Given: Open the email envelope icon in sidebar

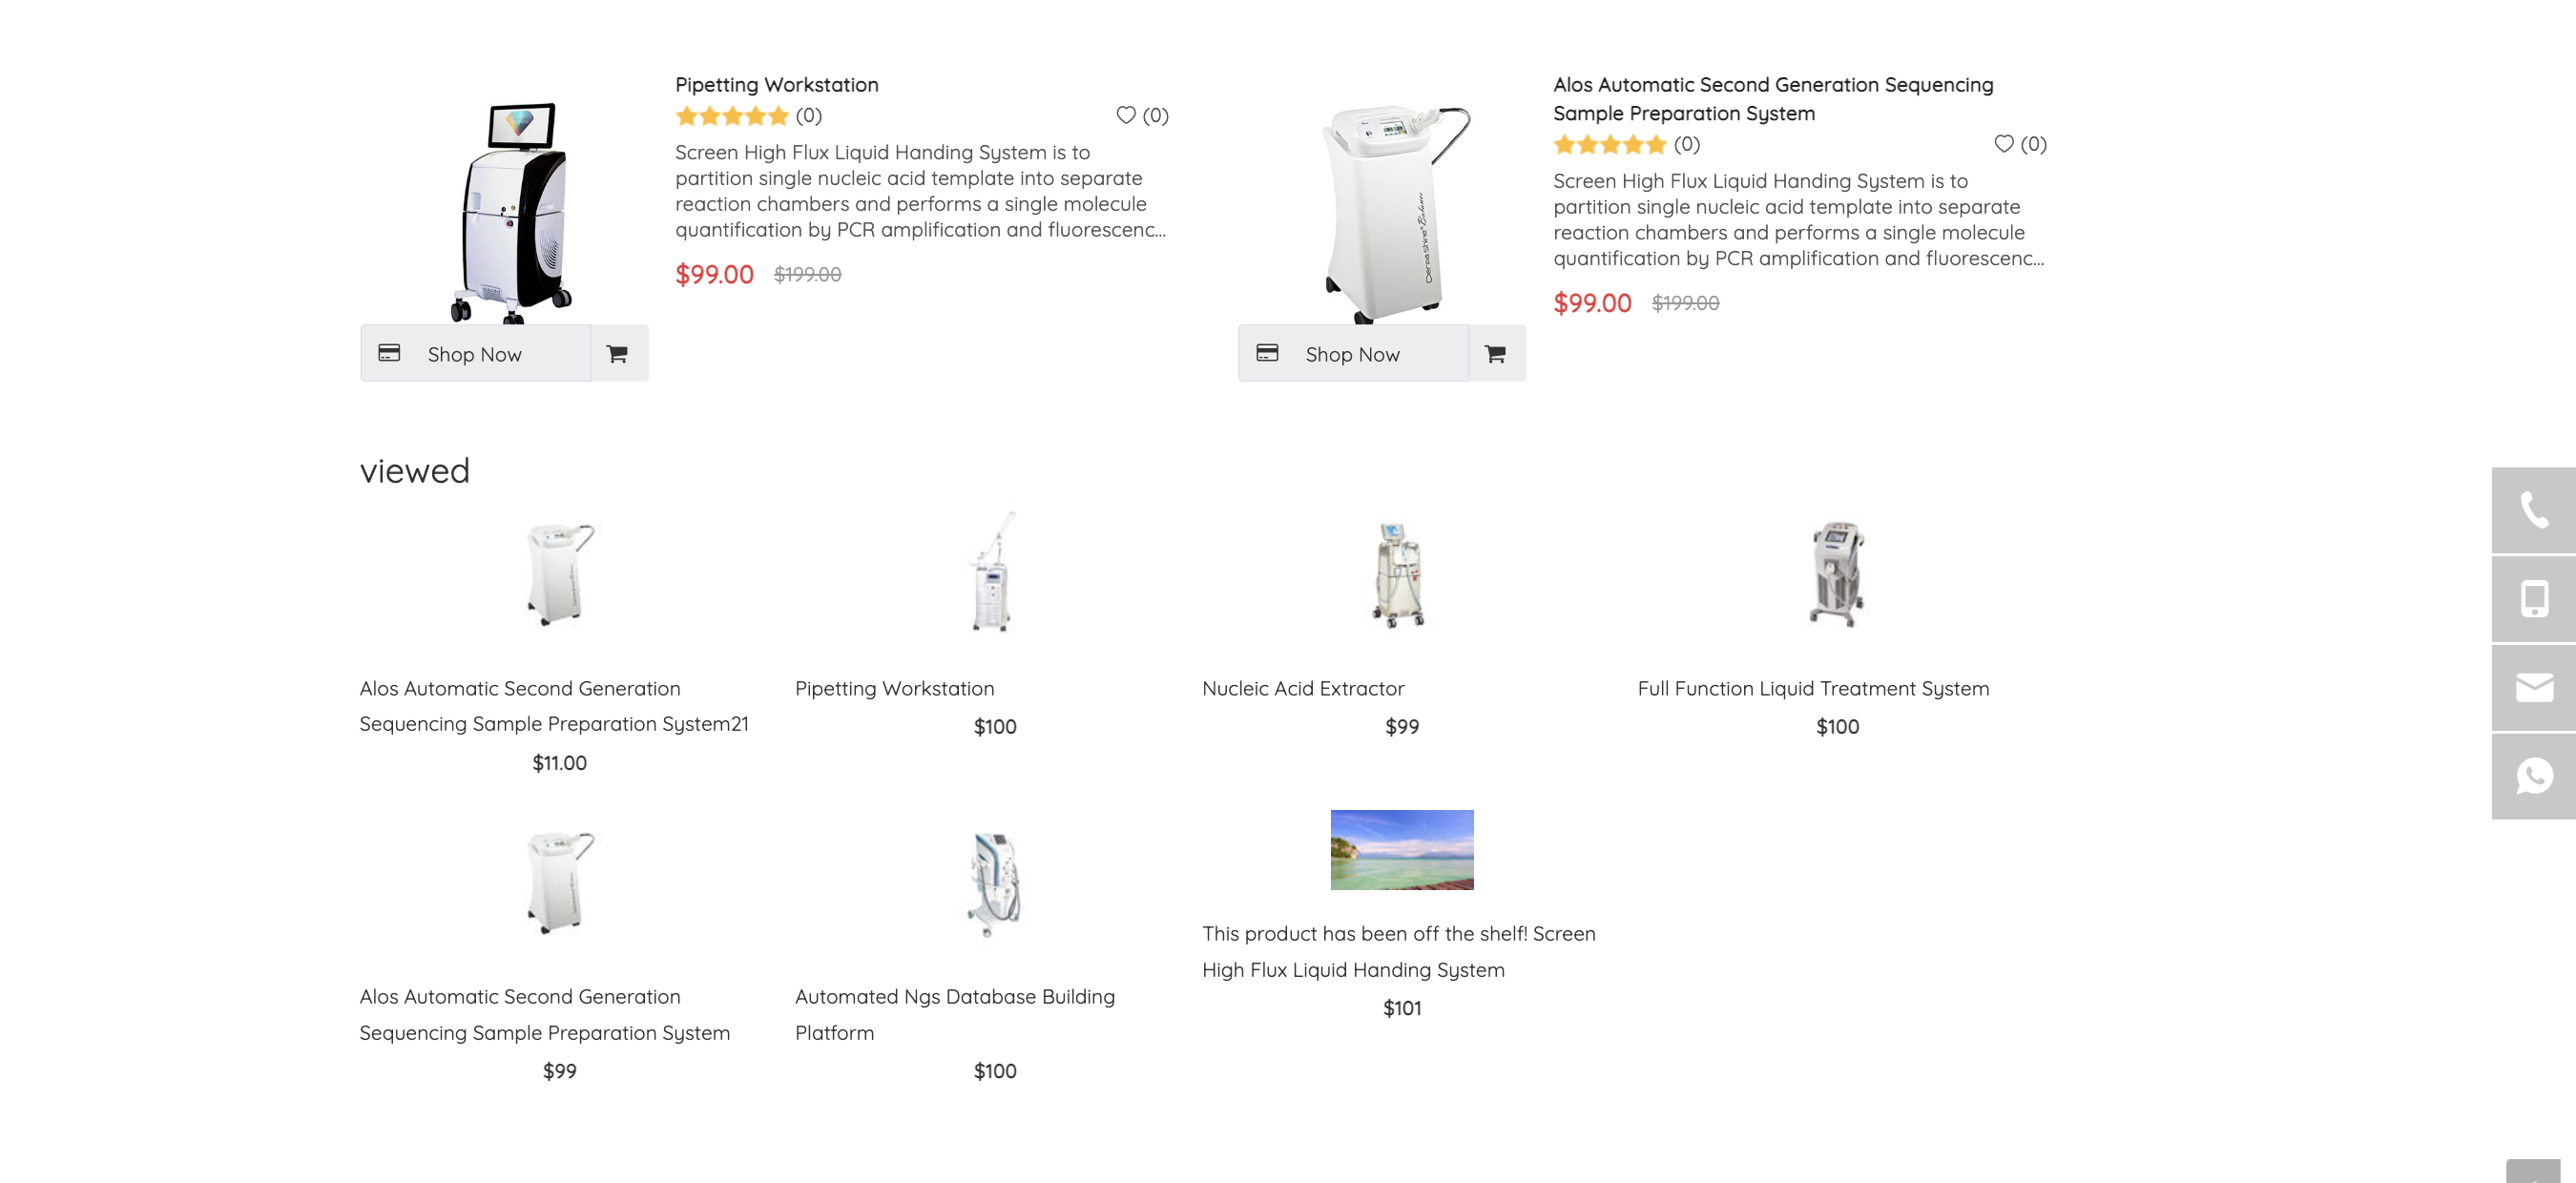Looking at the screenshot, I should [2532, 688].
